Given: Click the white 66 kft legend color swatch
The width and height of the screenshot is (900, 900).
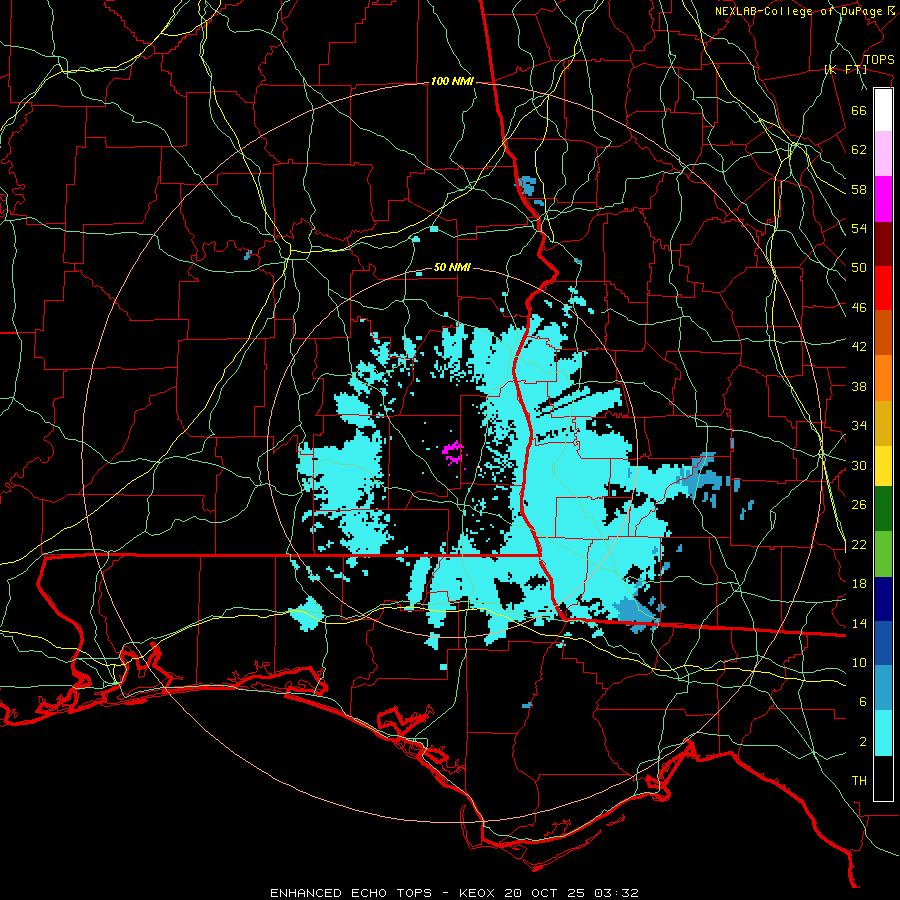Looking at the screenshot, I should [x=883, y=110].
